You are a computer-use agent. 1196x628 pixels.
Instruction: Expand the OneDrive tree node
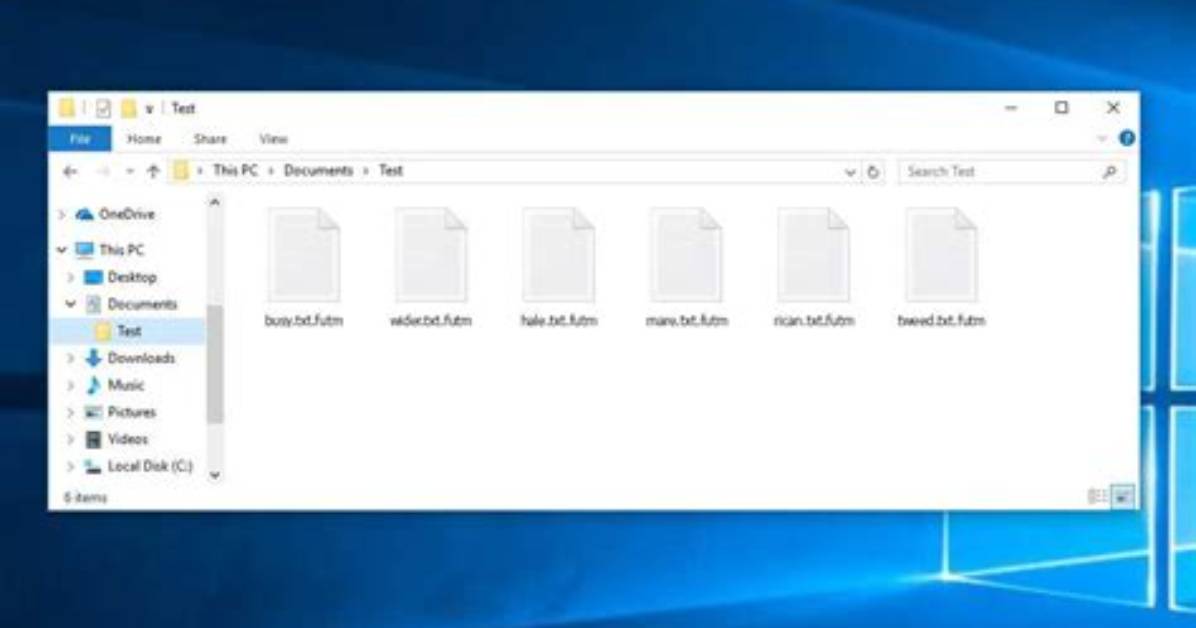62,214
